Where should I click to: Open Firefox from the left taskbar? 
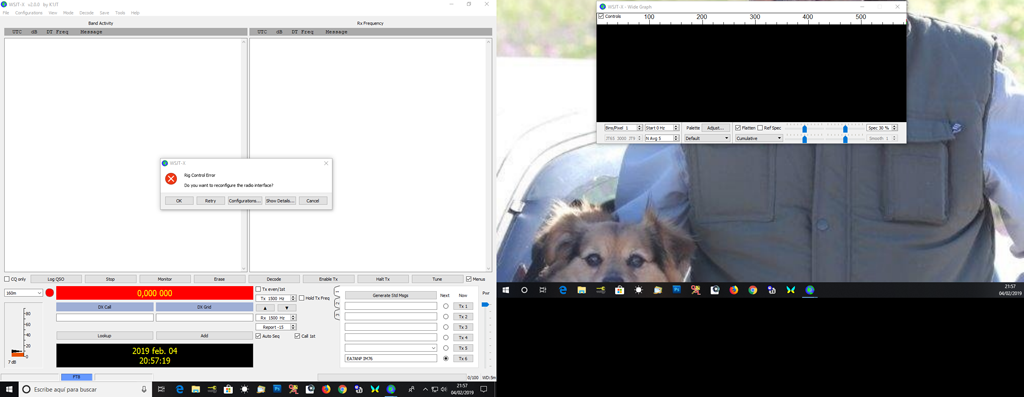pos(326,389)
